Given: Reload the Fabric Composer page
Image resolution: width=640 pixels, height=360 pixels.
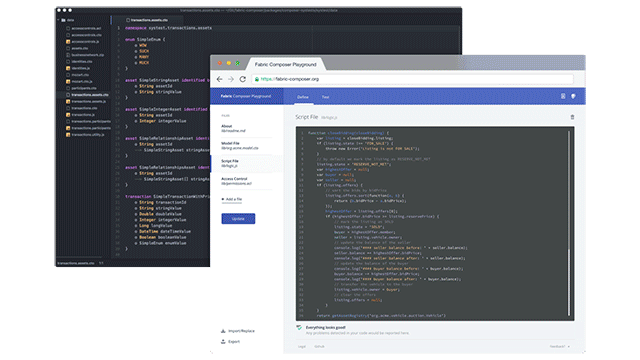Looking at the screenshot, I should (x=242, y=79).
